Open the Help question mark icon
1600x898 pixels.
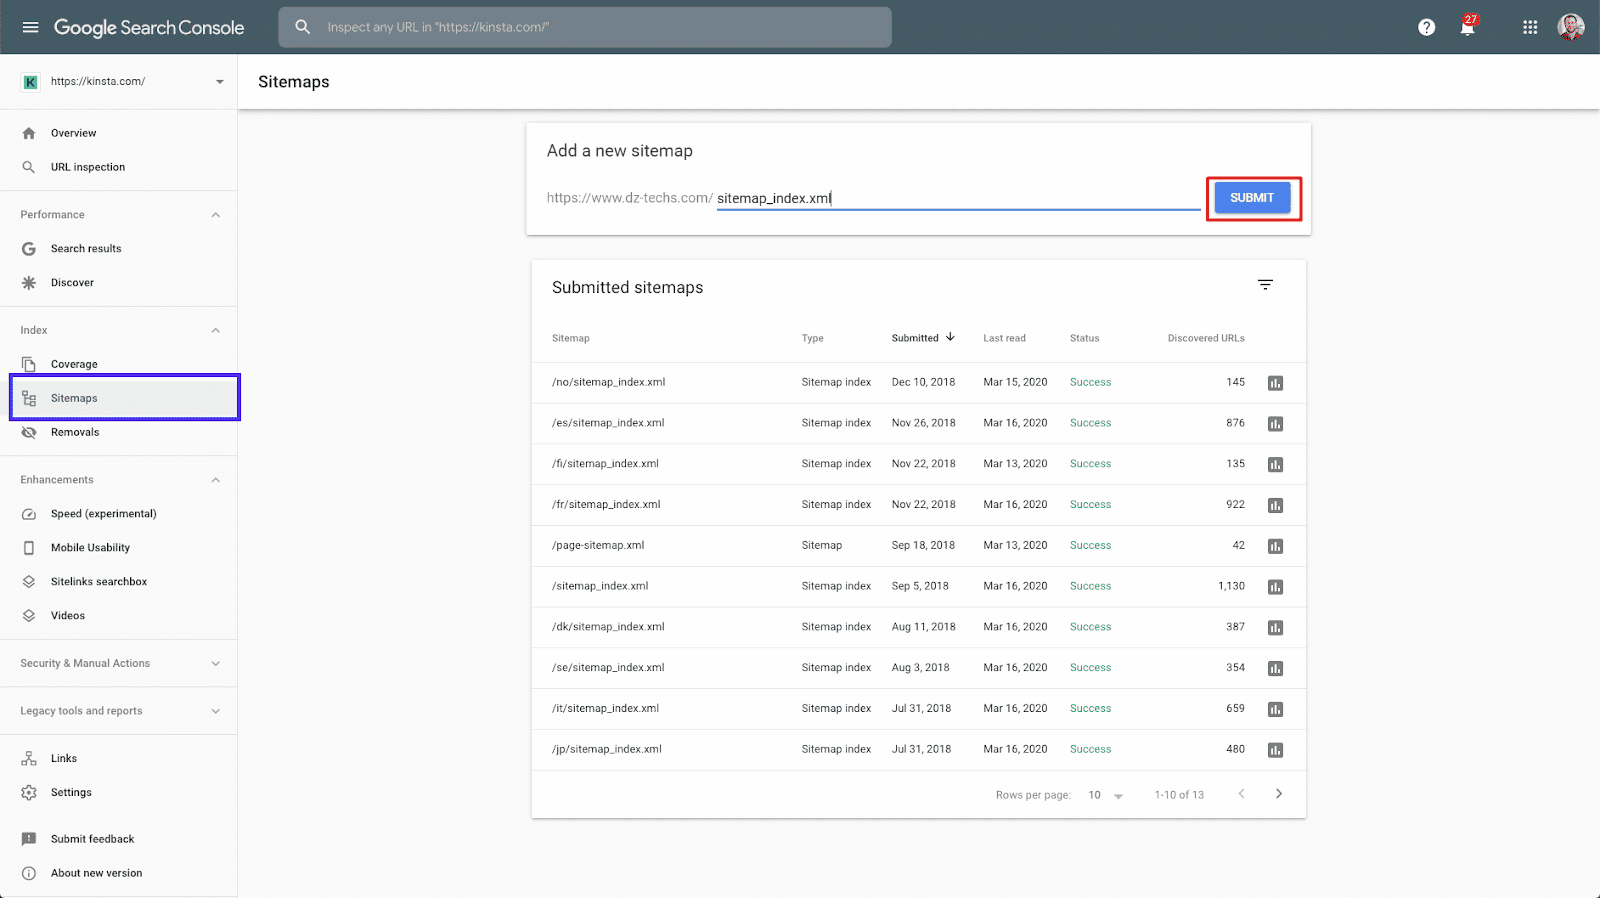point(1426,27)
